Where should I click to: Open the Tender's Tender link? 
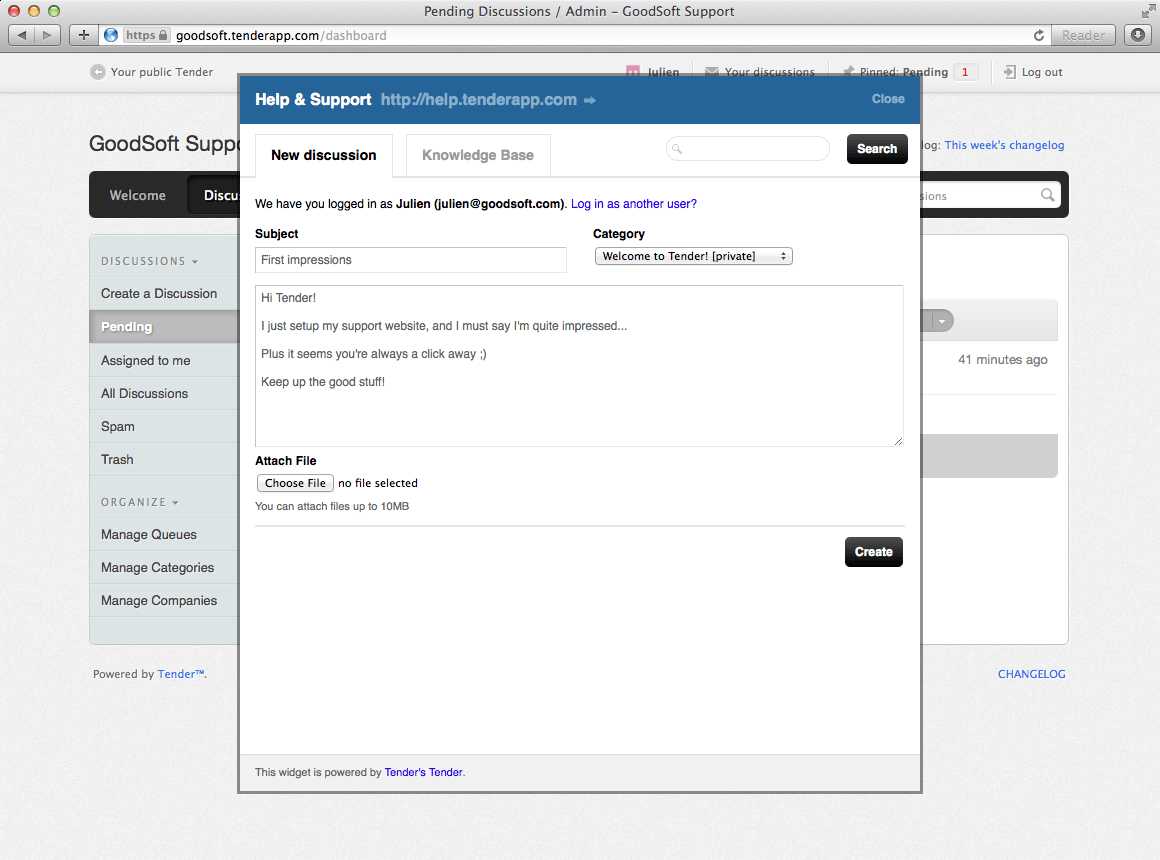click(423, 772)
